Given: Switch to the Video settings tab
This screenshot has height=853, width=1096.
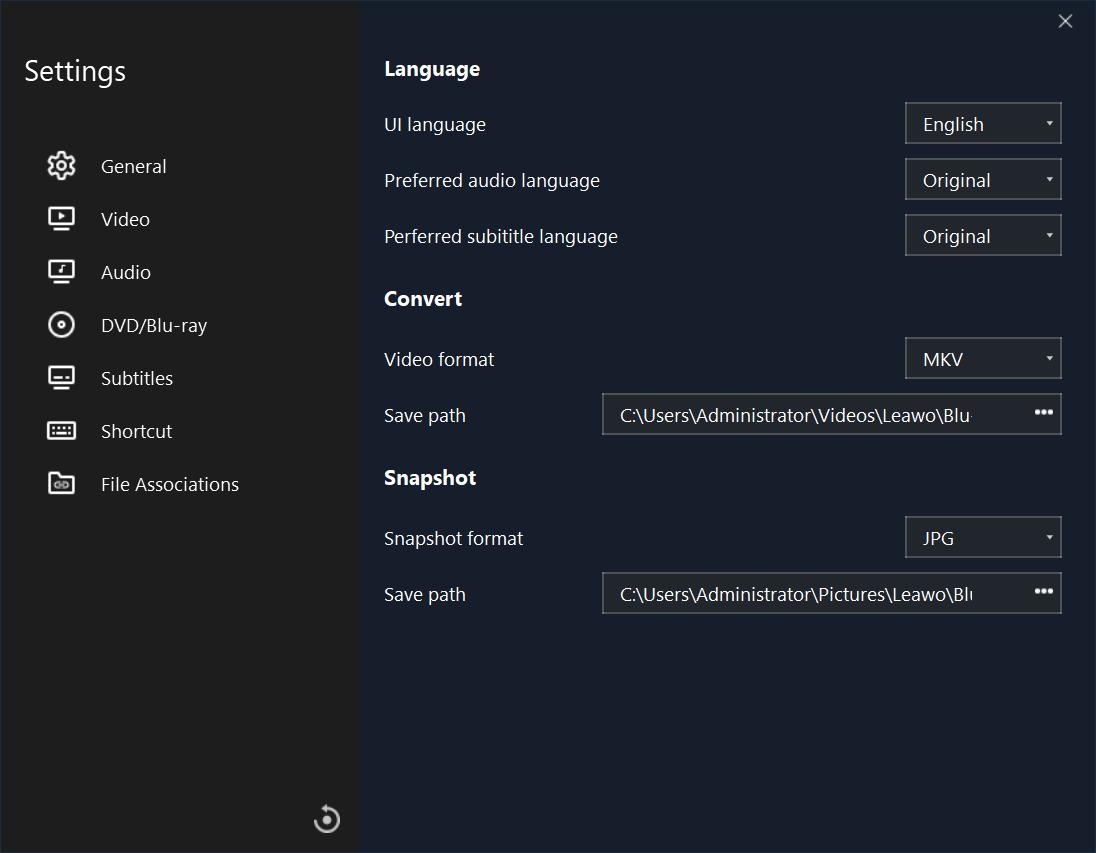Looking at the screenshot, I should (x=125, y=219).
